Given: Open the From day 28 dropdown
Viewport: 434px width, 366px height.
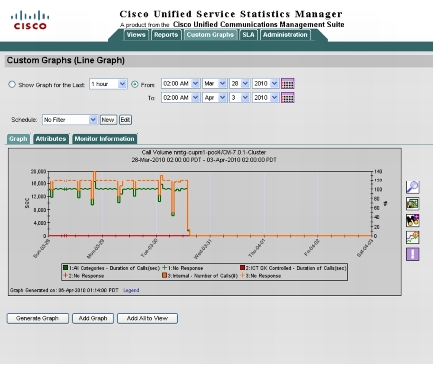Looking at the screenshot, I should pos(239,84).
